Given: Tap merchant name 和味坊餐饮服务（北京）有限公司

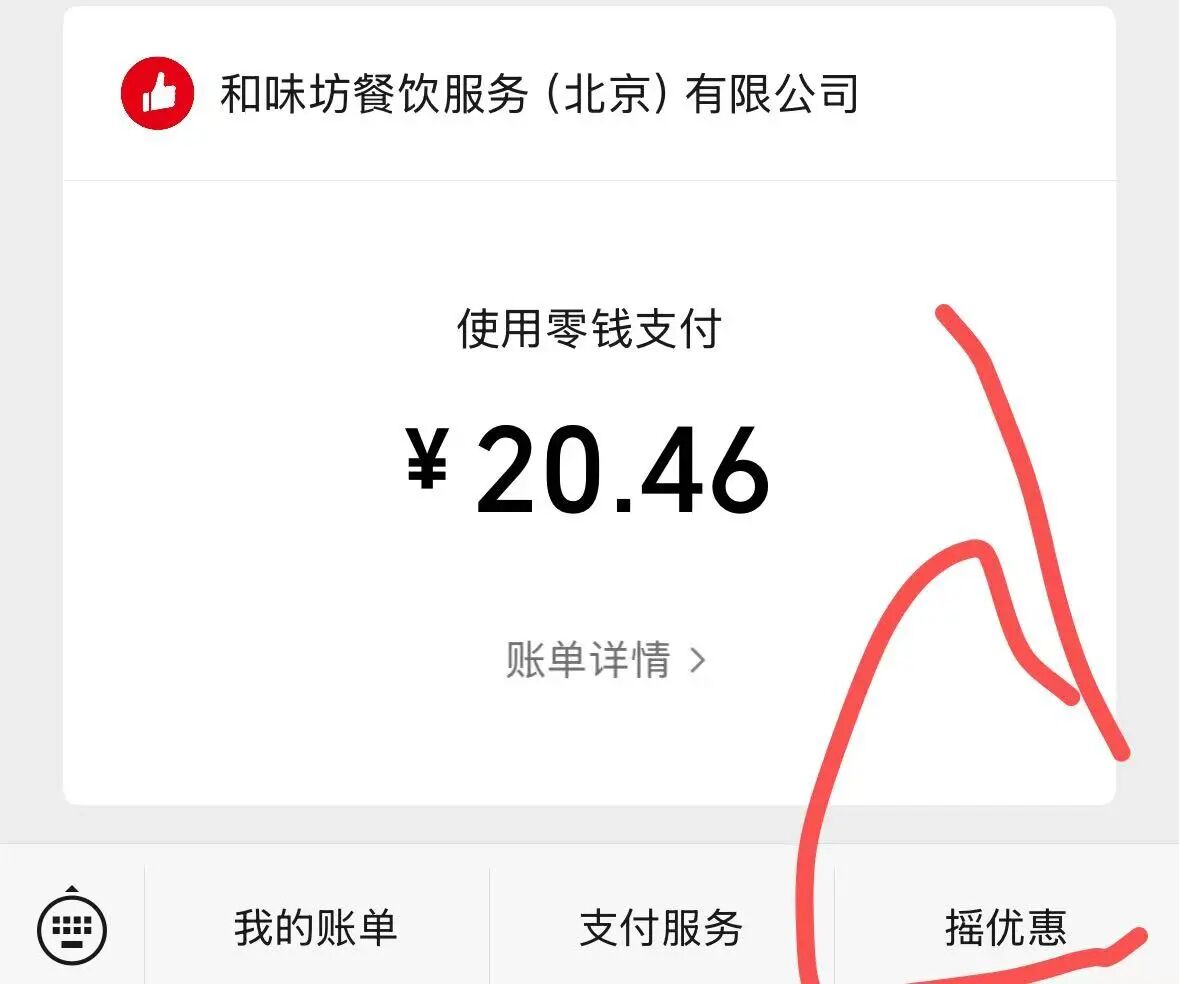Looking at the screenshot, I should click(x=539, y=94).
